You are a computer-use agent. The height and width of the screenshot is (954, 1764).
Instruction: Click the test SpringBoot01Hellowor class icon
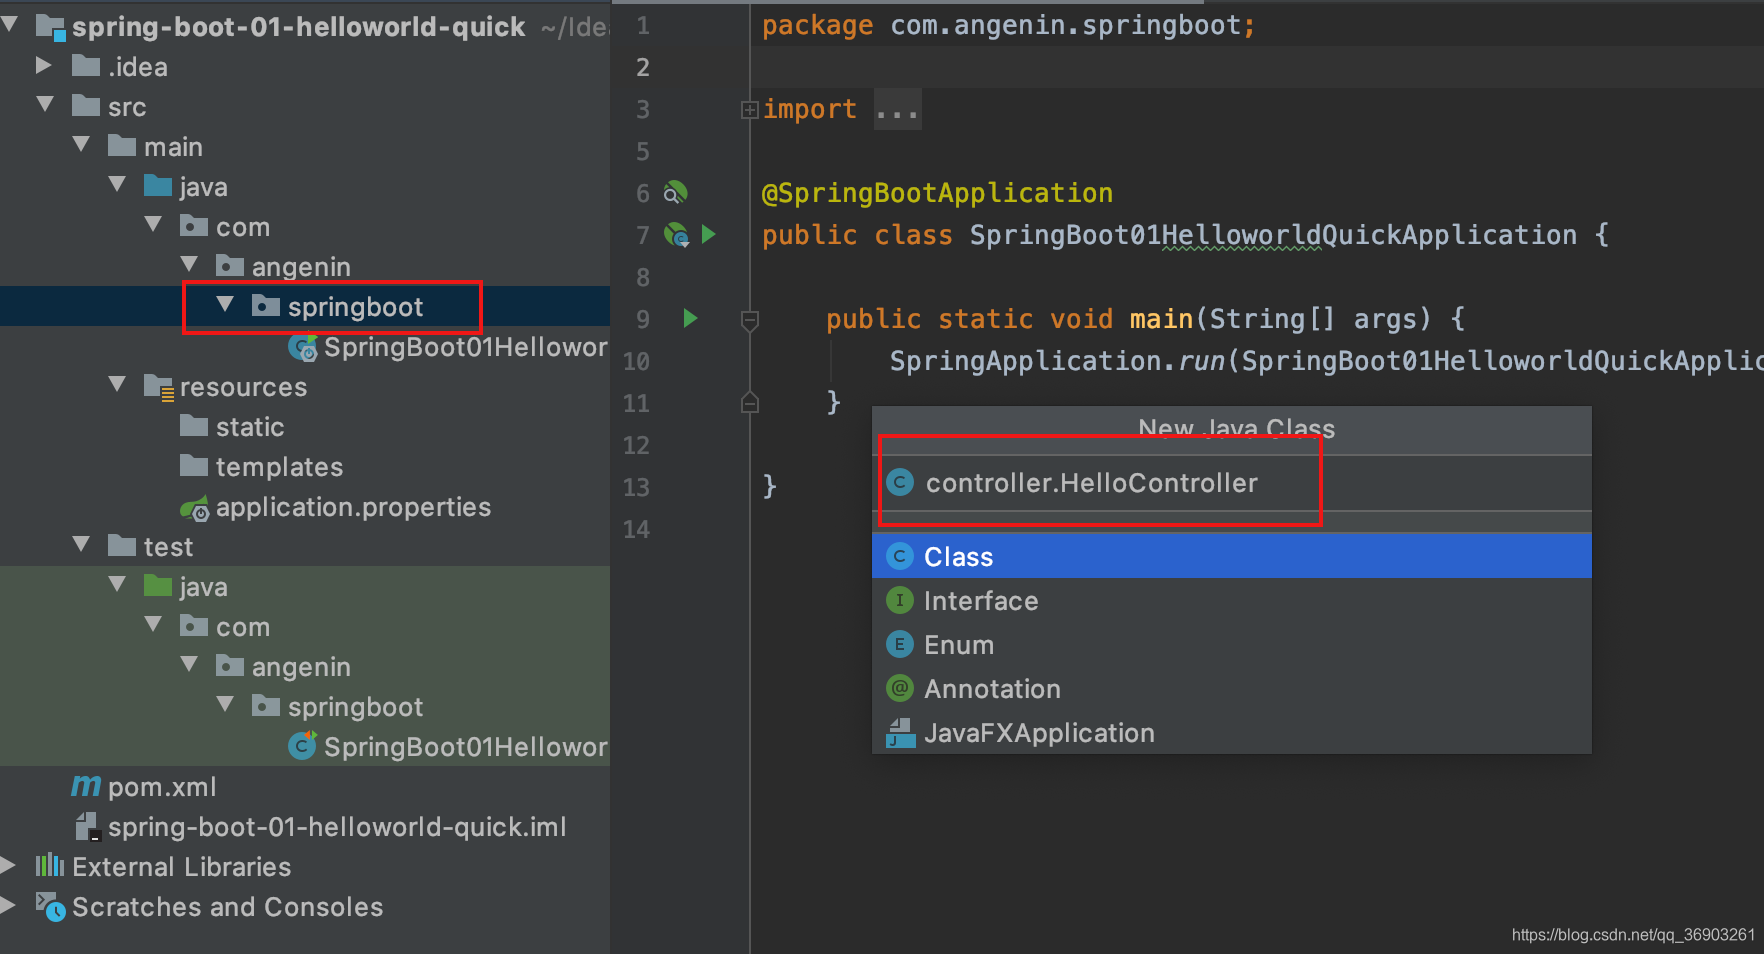[302, 745]
